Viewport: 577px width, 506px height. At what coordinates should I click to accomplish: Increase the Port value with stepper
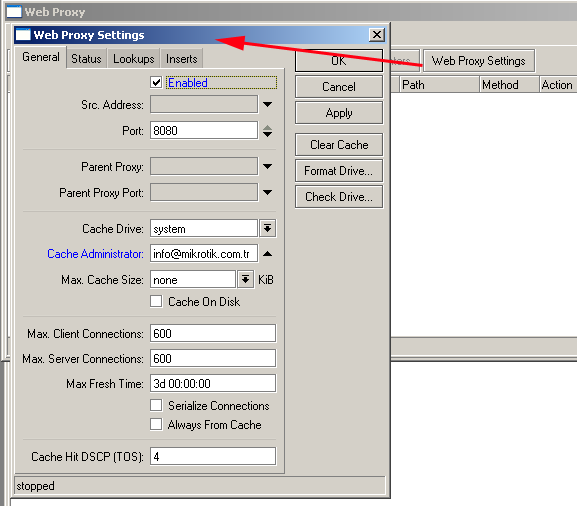tap(268, 127)
